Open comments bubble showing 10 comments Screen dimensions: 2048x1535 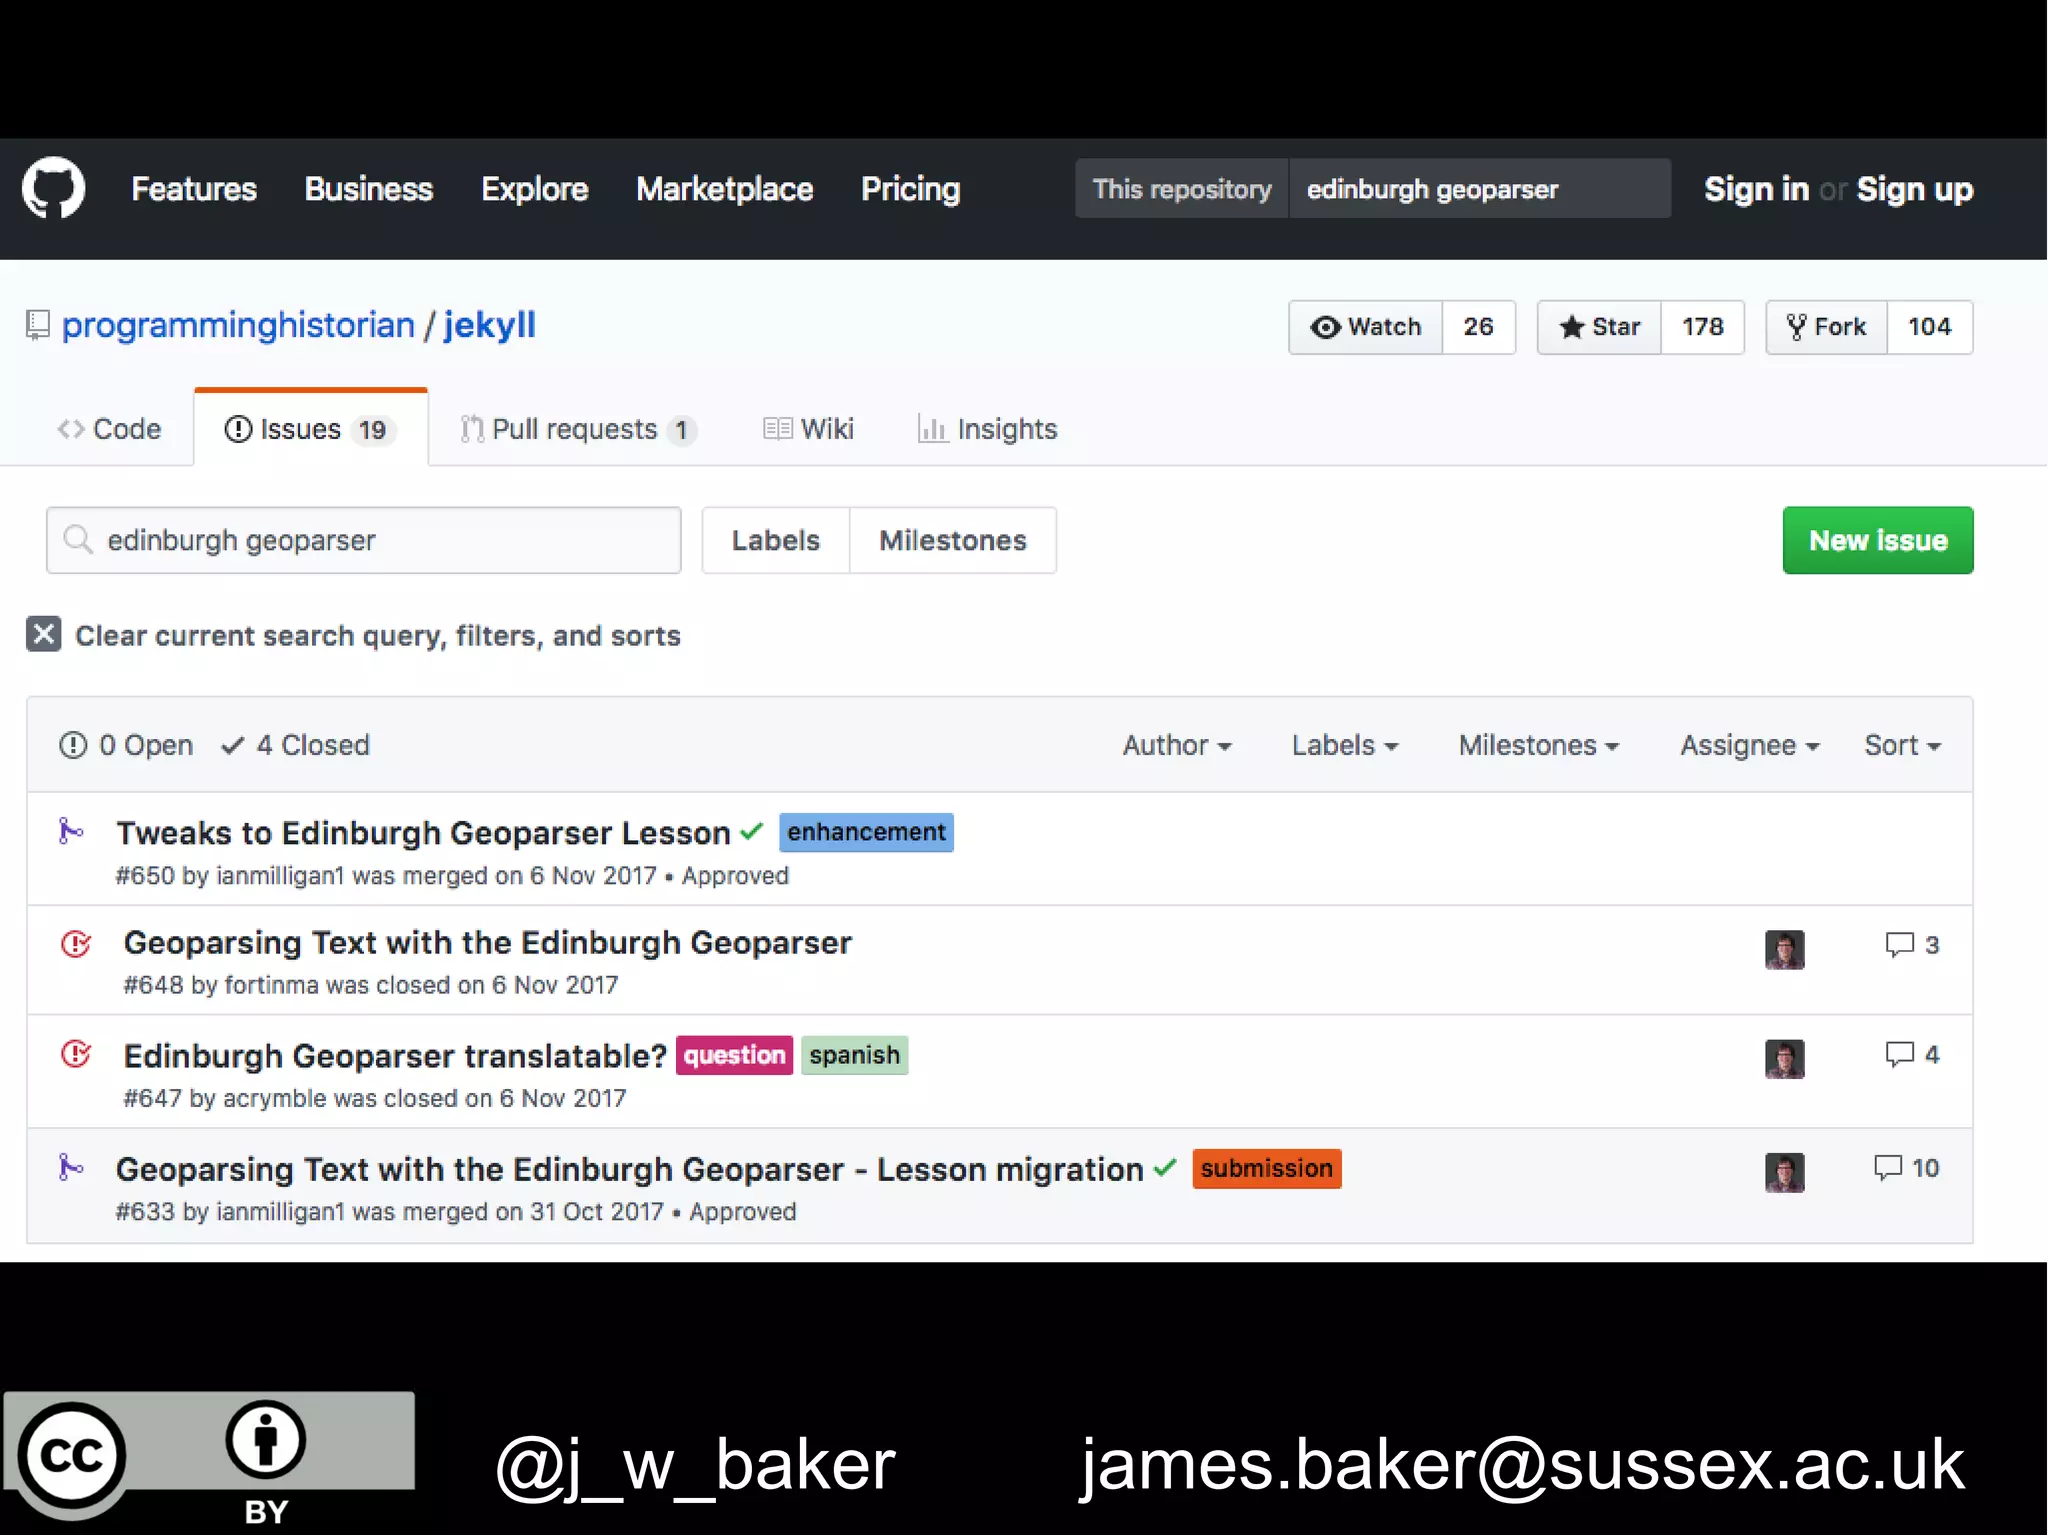click(x=1906, y=1167)
